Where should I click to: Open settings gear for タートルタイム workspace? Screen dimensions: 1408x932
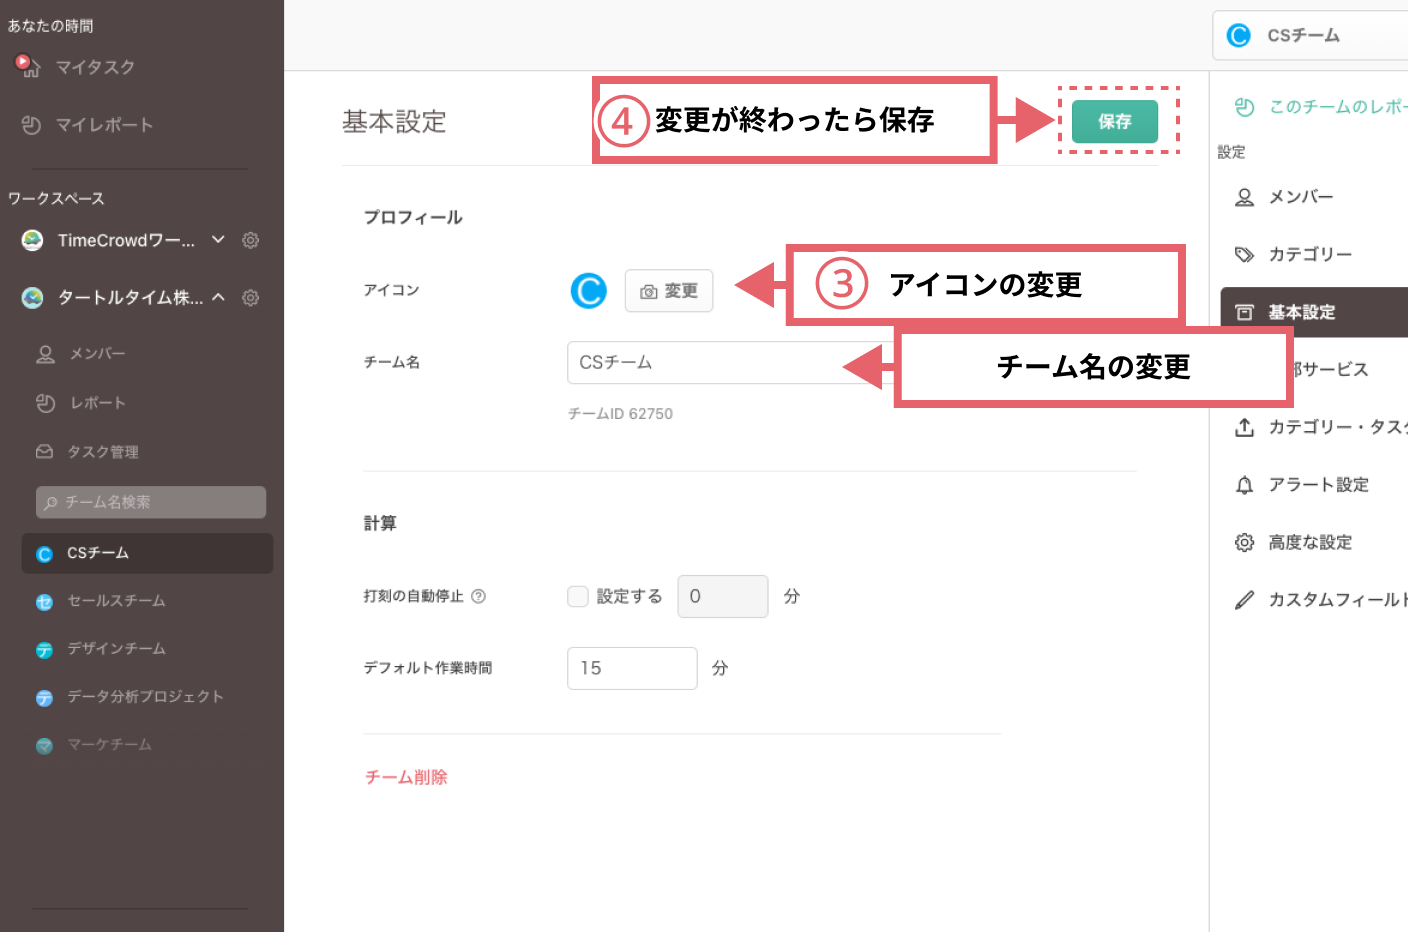click(251, 298)
